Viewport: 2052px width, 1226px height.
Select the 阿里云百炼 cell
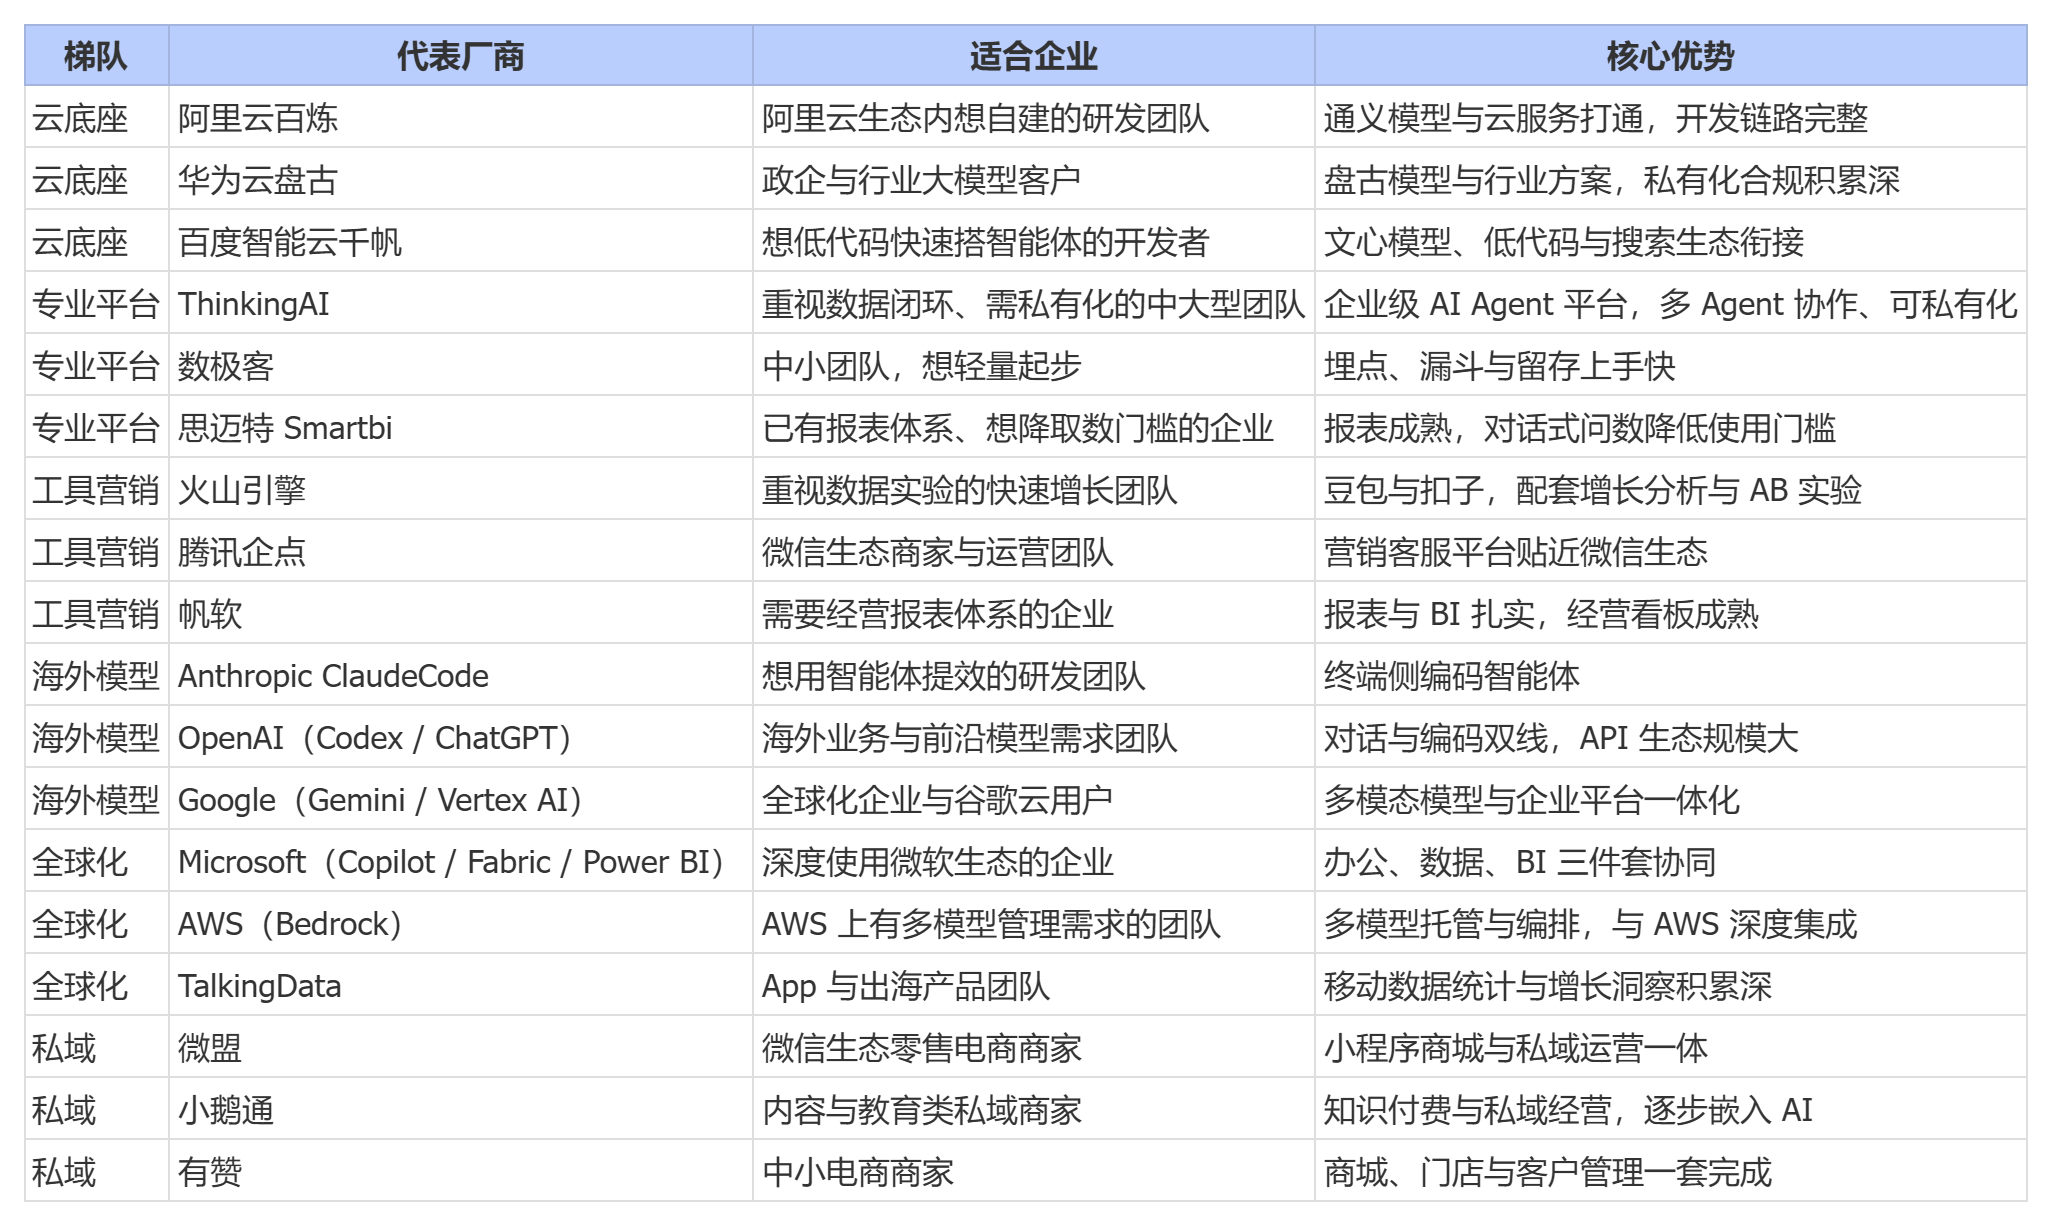461,117
